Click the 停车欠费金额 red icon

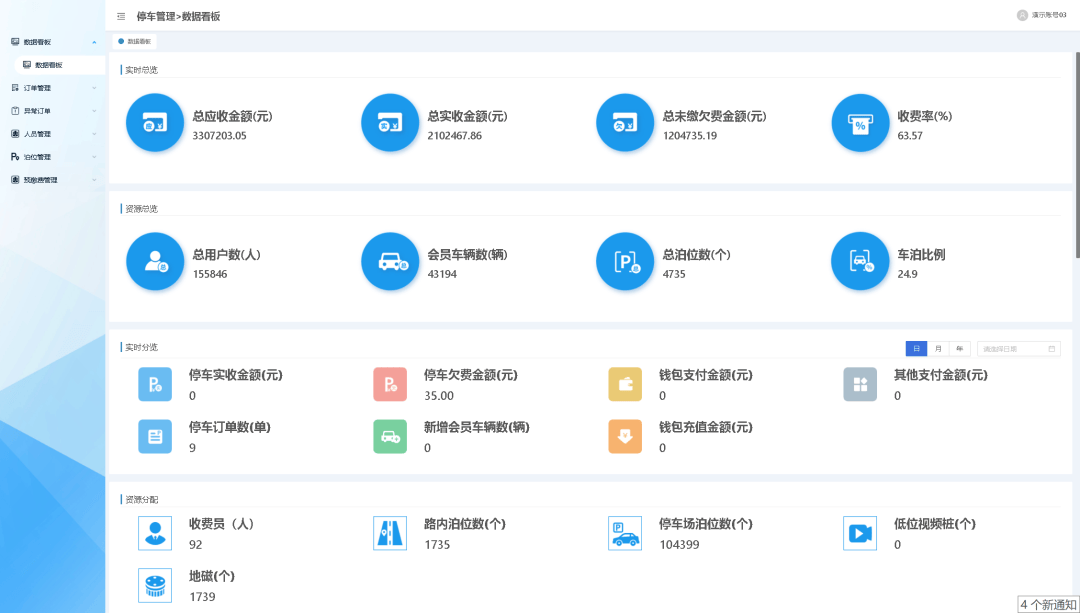click(390, 384)
